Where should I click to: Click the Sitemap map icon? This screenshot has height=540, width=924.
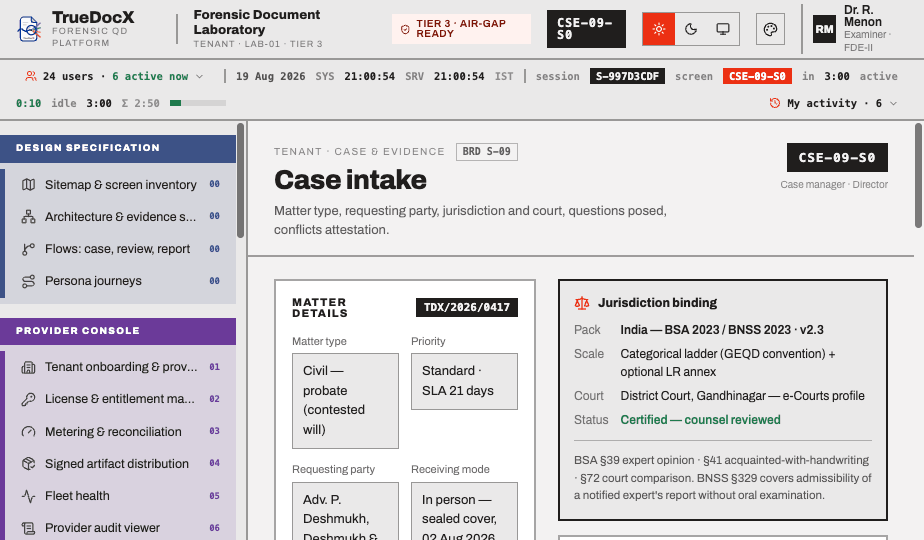pyautogui.click(x=28, y=185)
